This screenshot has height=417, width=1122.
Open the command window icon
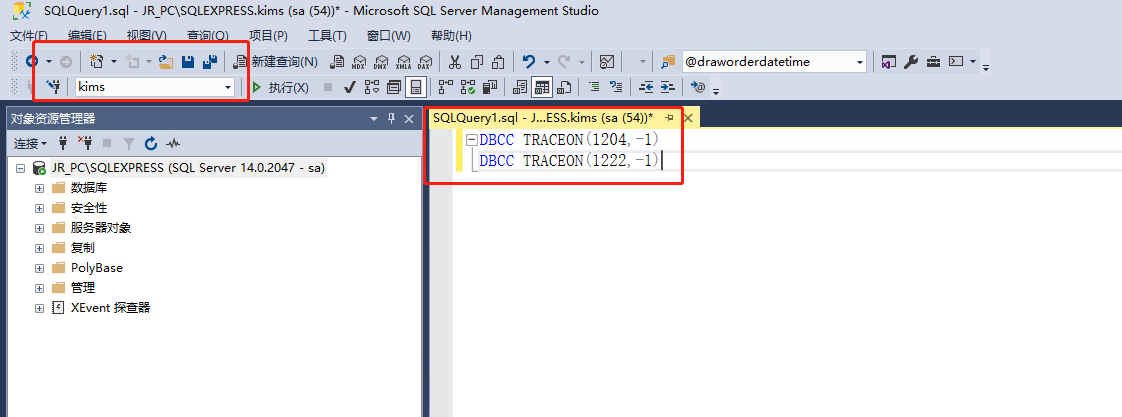click(956, 62)
